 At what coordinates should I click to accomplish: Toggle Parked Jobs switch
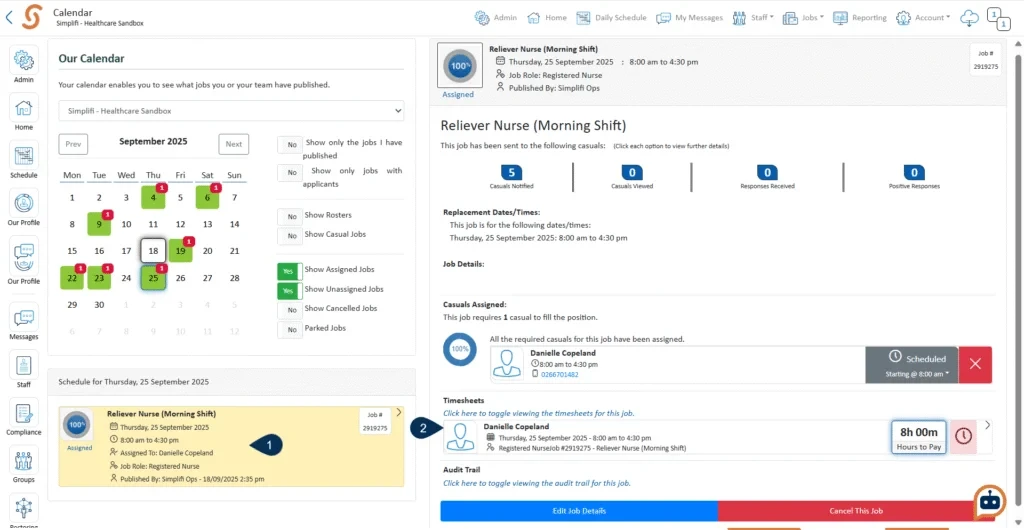pyautogui.click(x=290, y=330)
